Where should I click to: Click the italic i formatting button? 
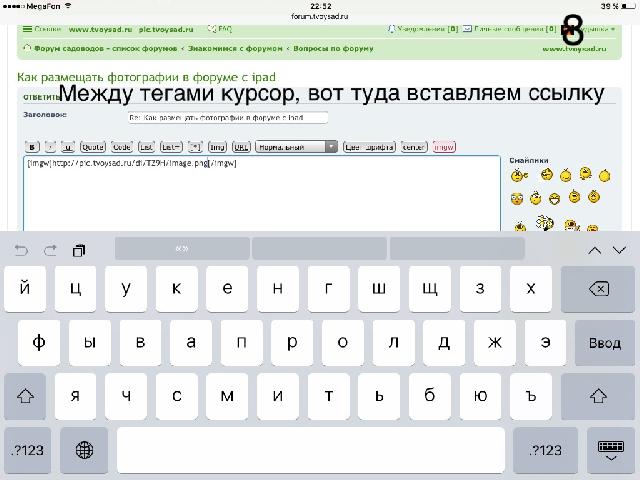click(x=50, y=147)
